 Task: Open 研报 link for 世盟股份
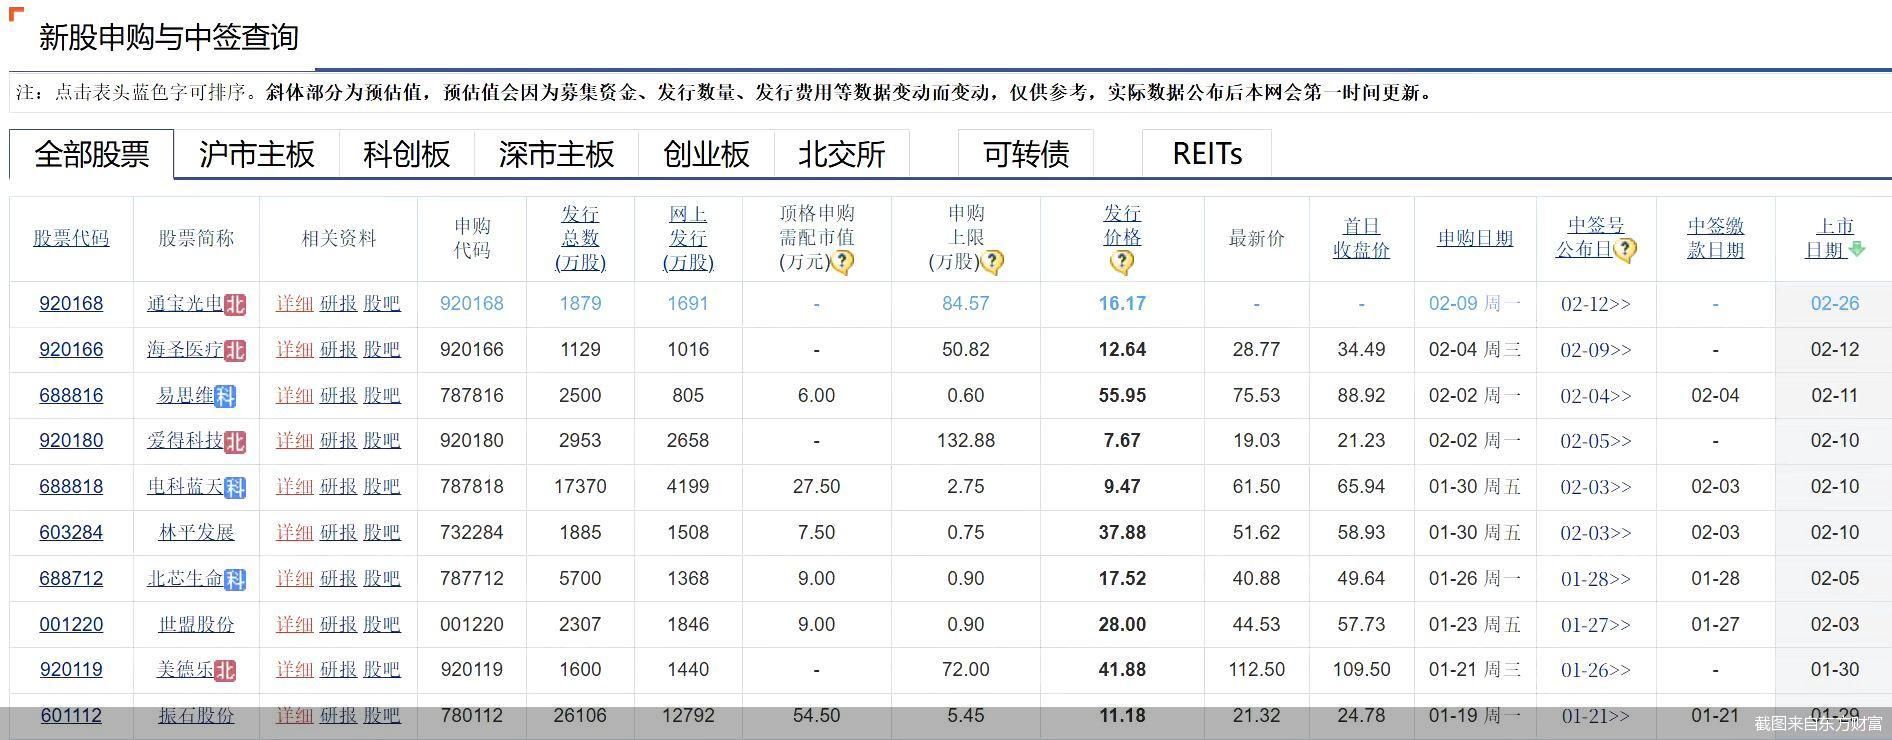click(x=338, y=625)
